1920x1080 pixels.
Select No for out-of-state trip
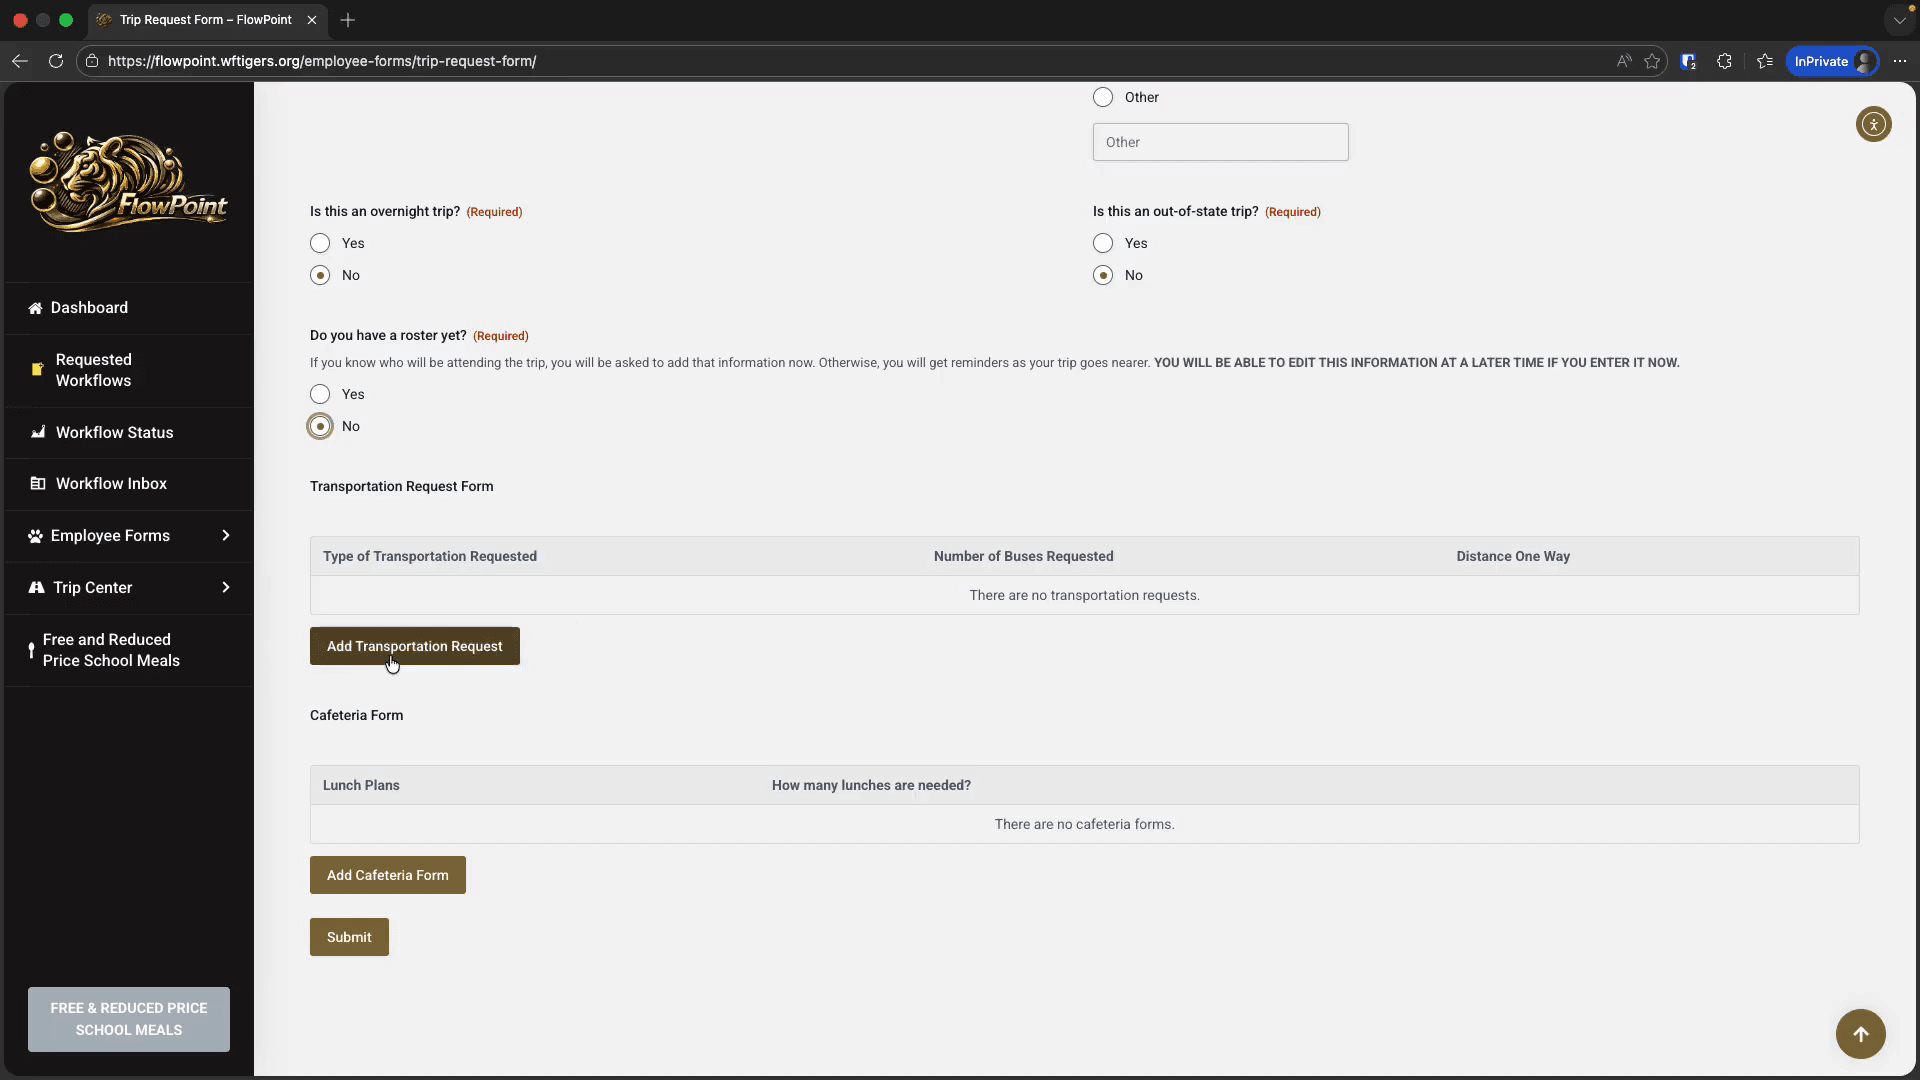tap(1103, 275)
